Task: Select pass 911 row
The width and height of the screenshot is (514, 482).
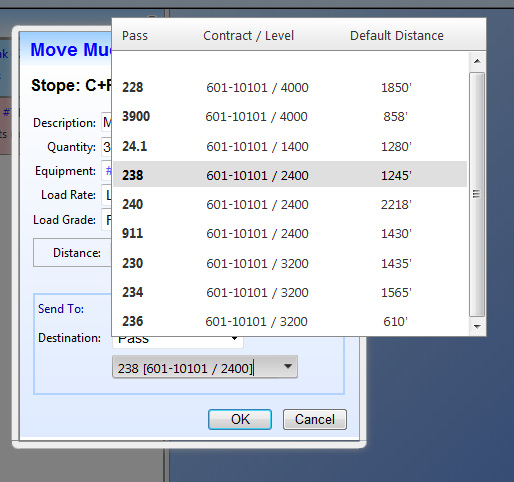Action: click(x=290, y=233)
